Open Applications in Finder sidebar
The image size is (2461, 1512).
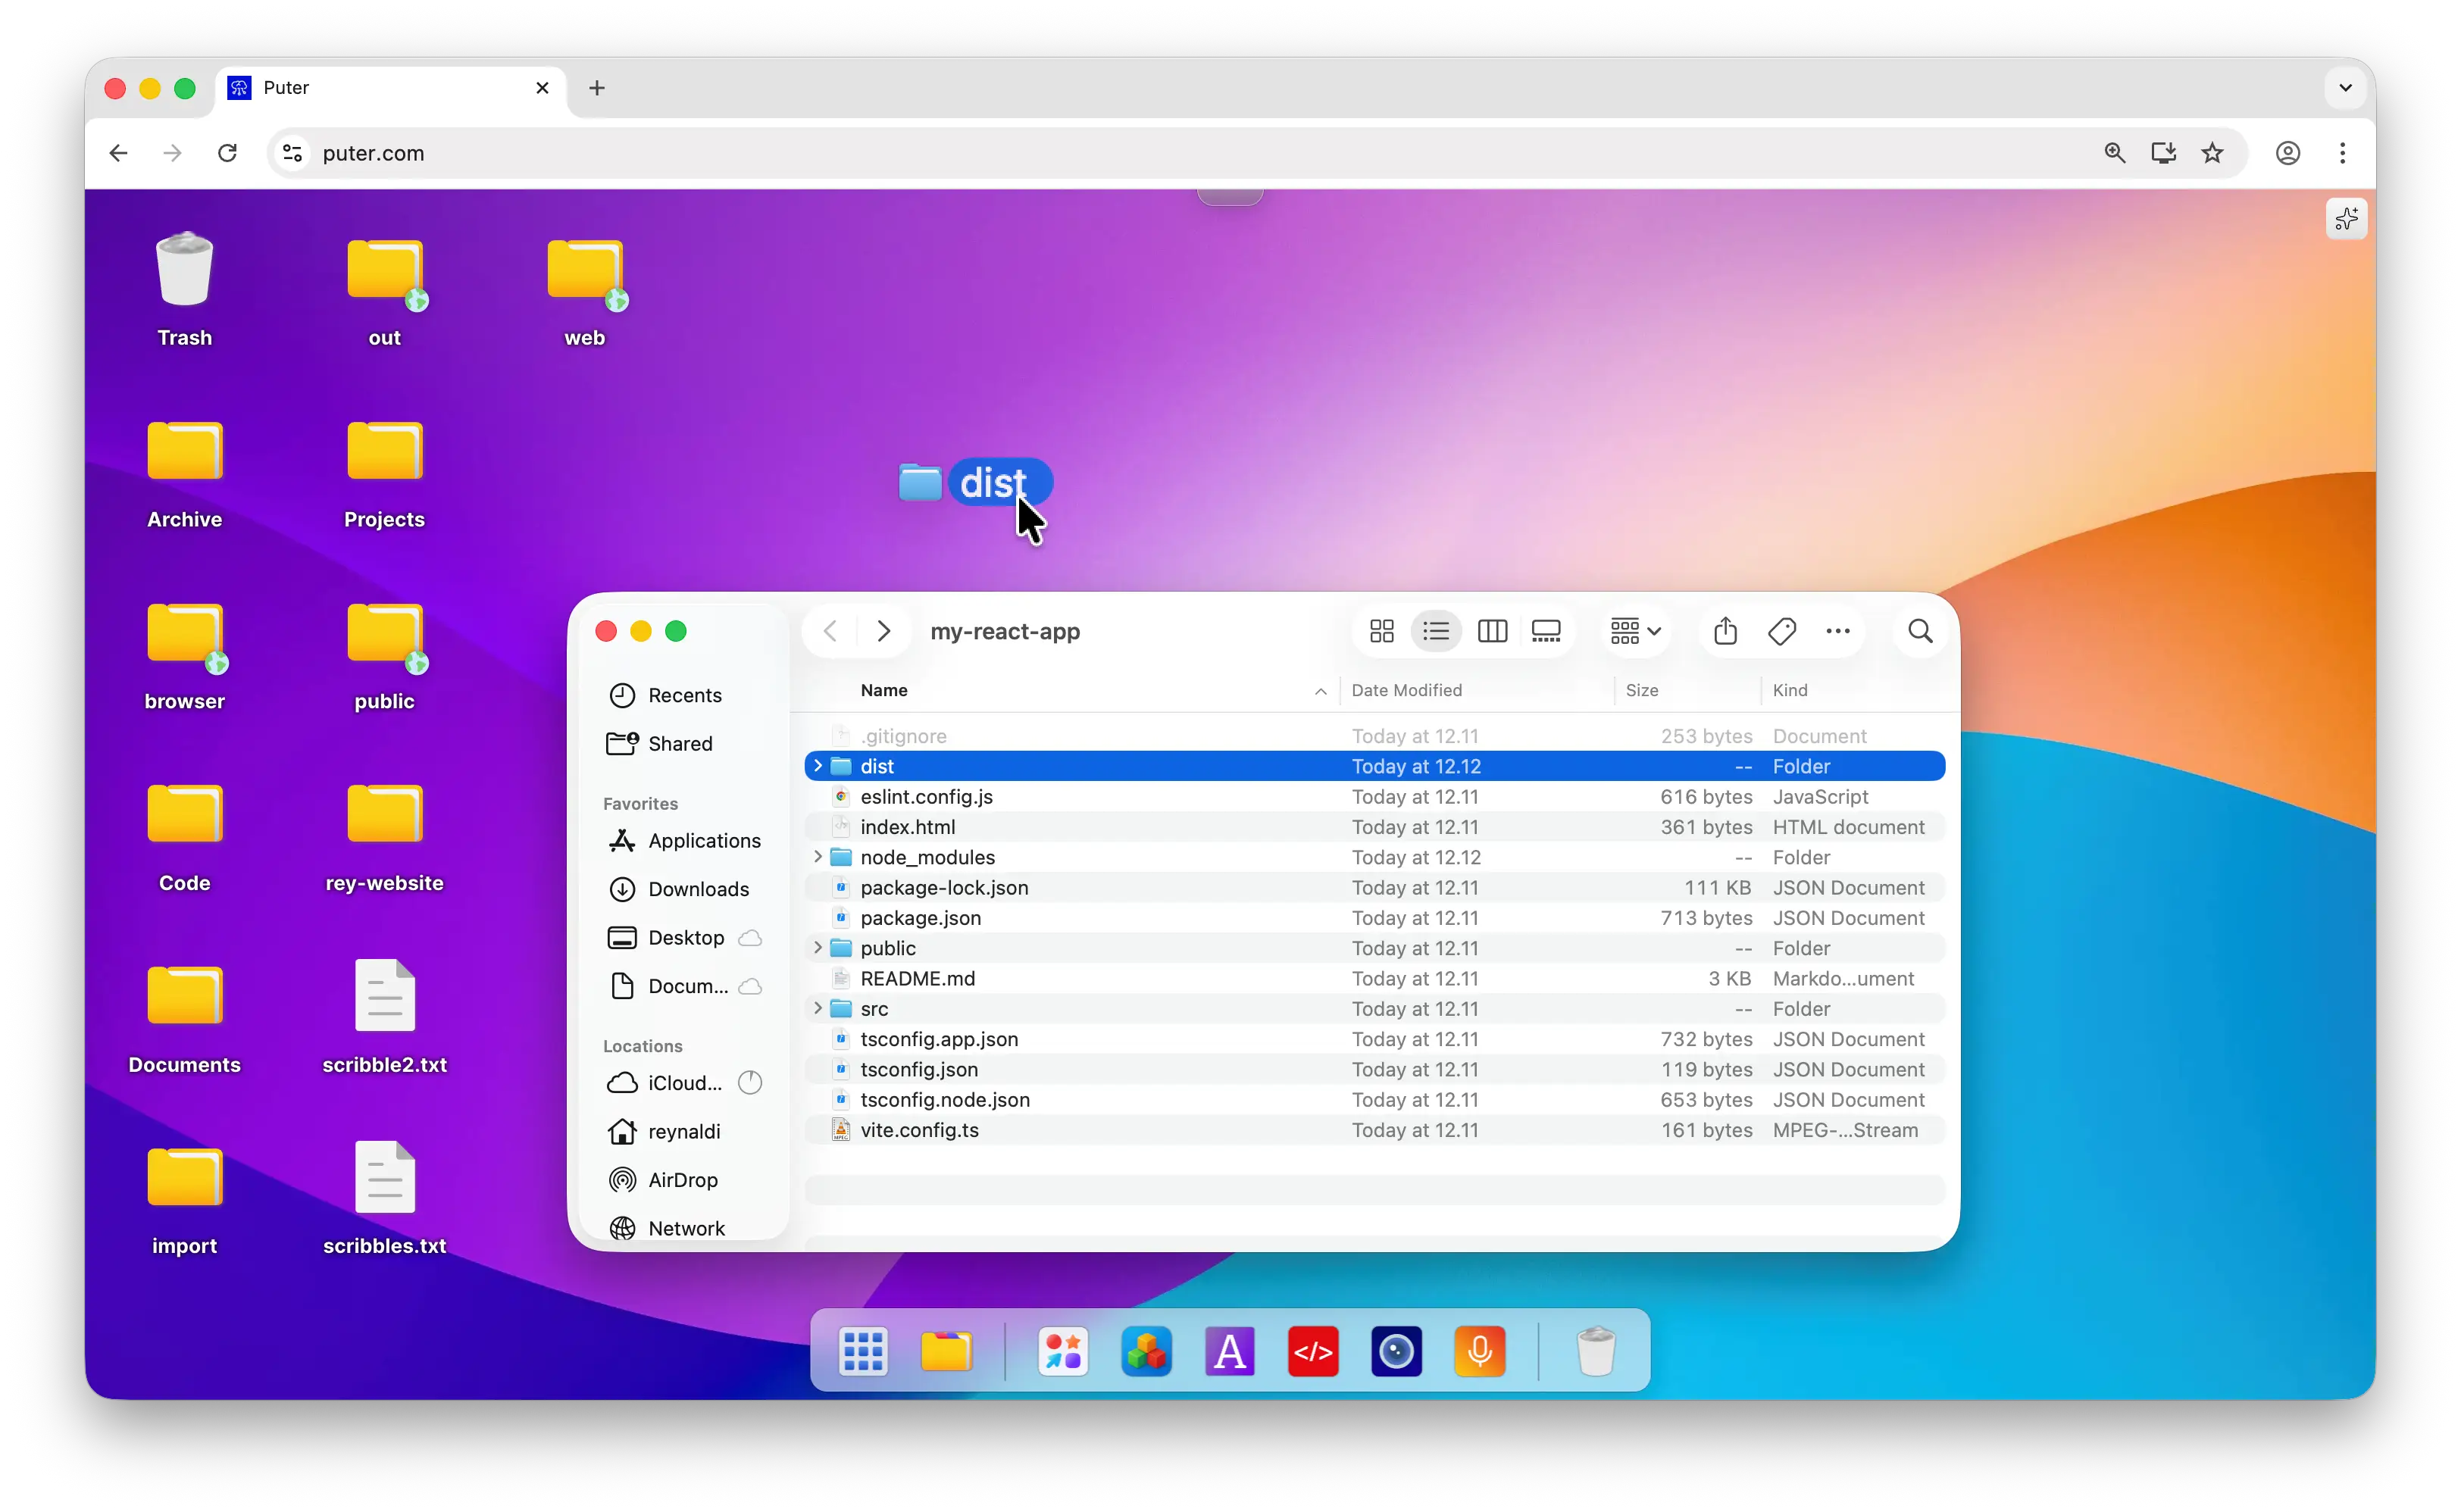(703, 841)
